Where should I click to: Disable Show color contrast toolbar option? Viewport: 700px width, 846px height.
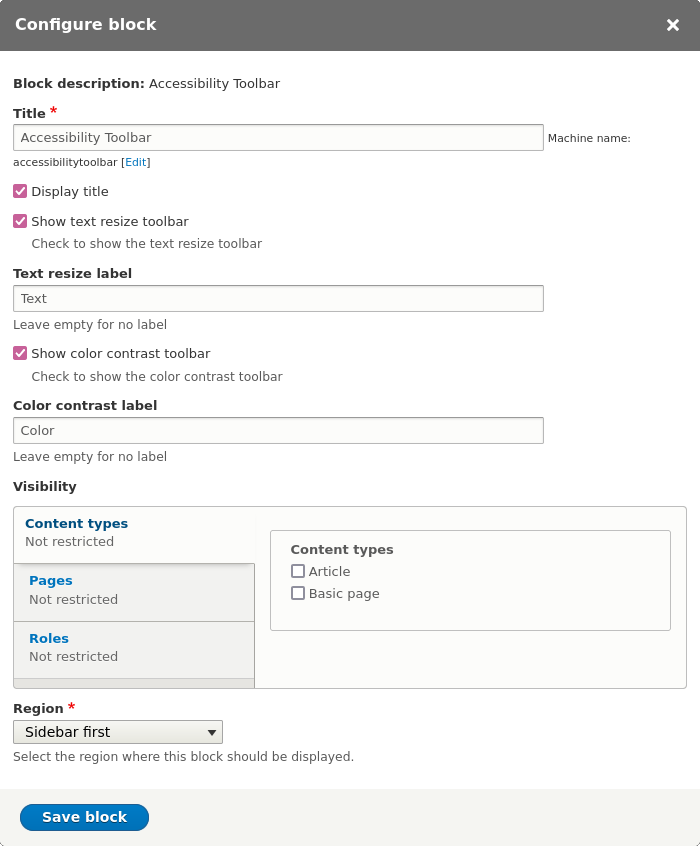click(20, 353)
